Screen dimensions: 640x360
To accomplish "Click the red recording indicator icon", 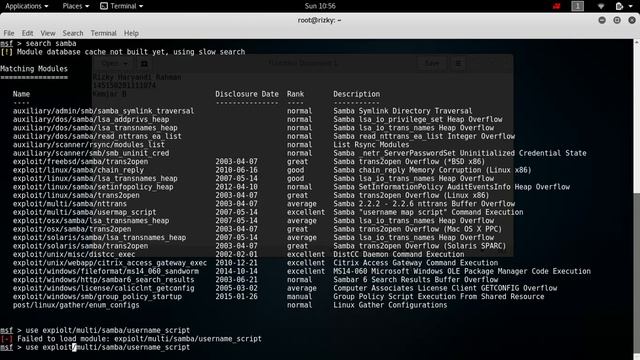I will [x=556, y=6].
